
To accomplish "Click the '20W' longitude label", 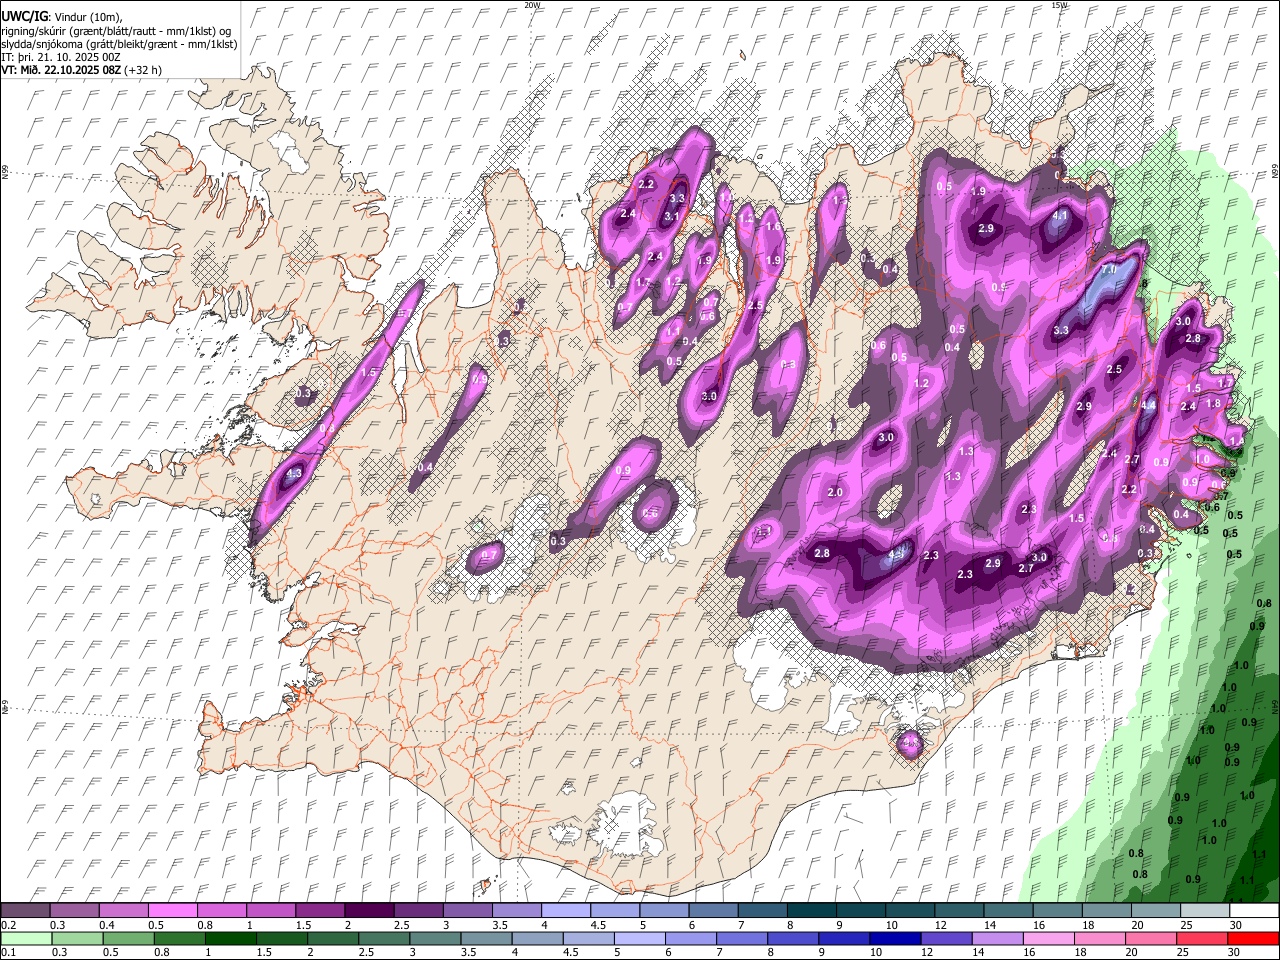I will (532, 5).
